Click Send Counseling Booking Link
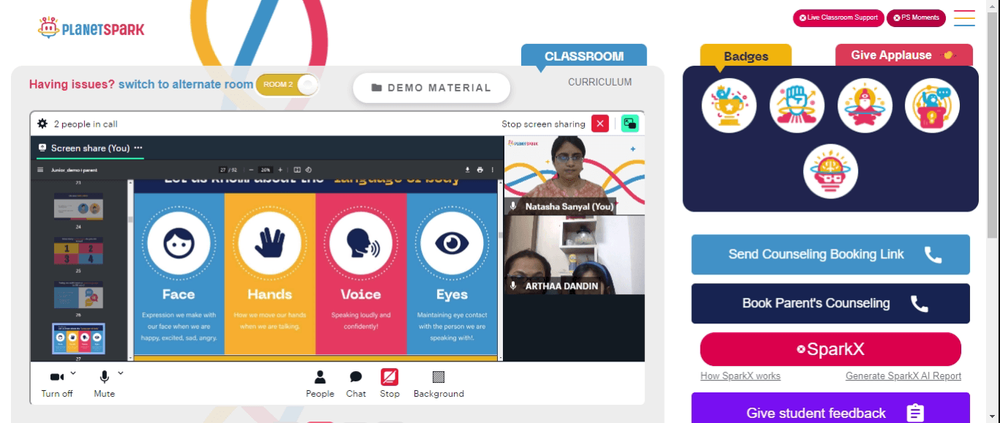The height and width of the screenshot is (423, 1000). 830,255
